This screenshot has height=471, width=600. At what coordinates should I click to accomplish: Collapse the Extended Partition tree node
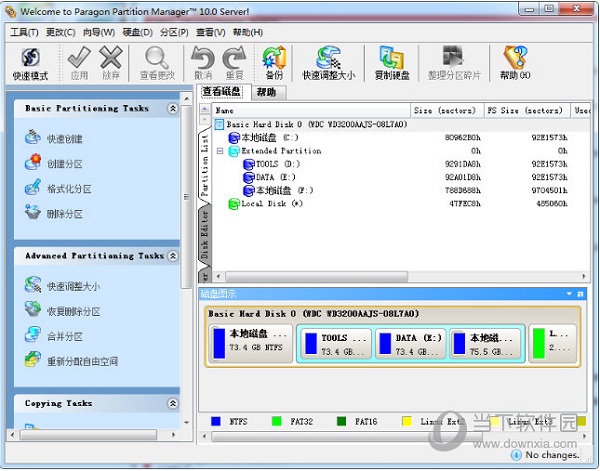(220, 151)
